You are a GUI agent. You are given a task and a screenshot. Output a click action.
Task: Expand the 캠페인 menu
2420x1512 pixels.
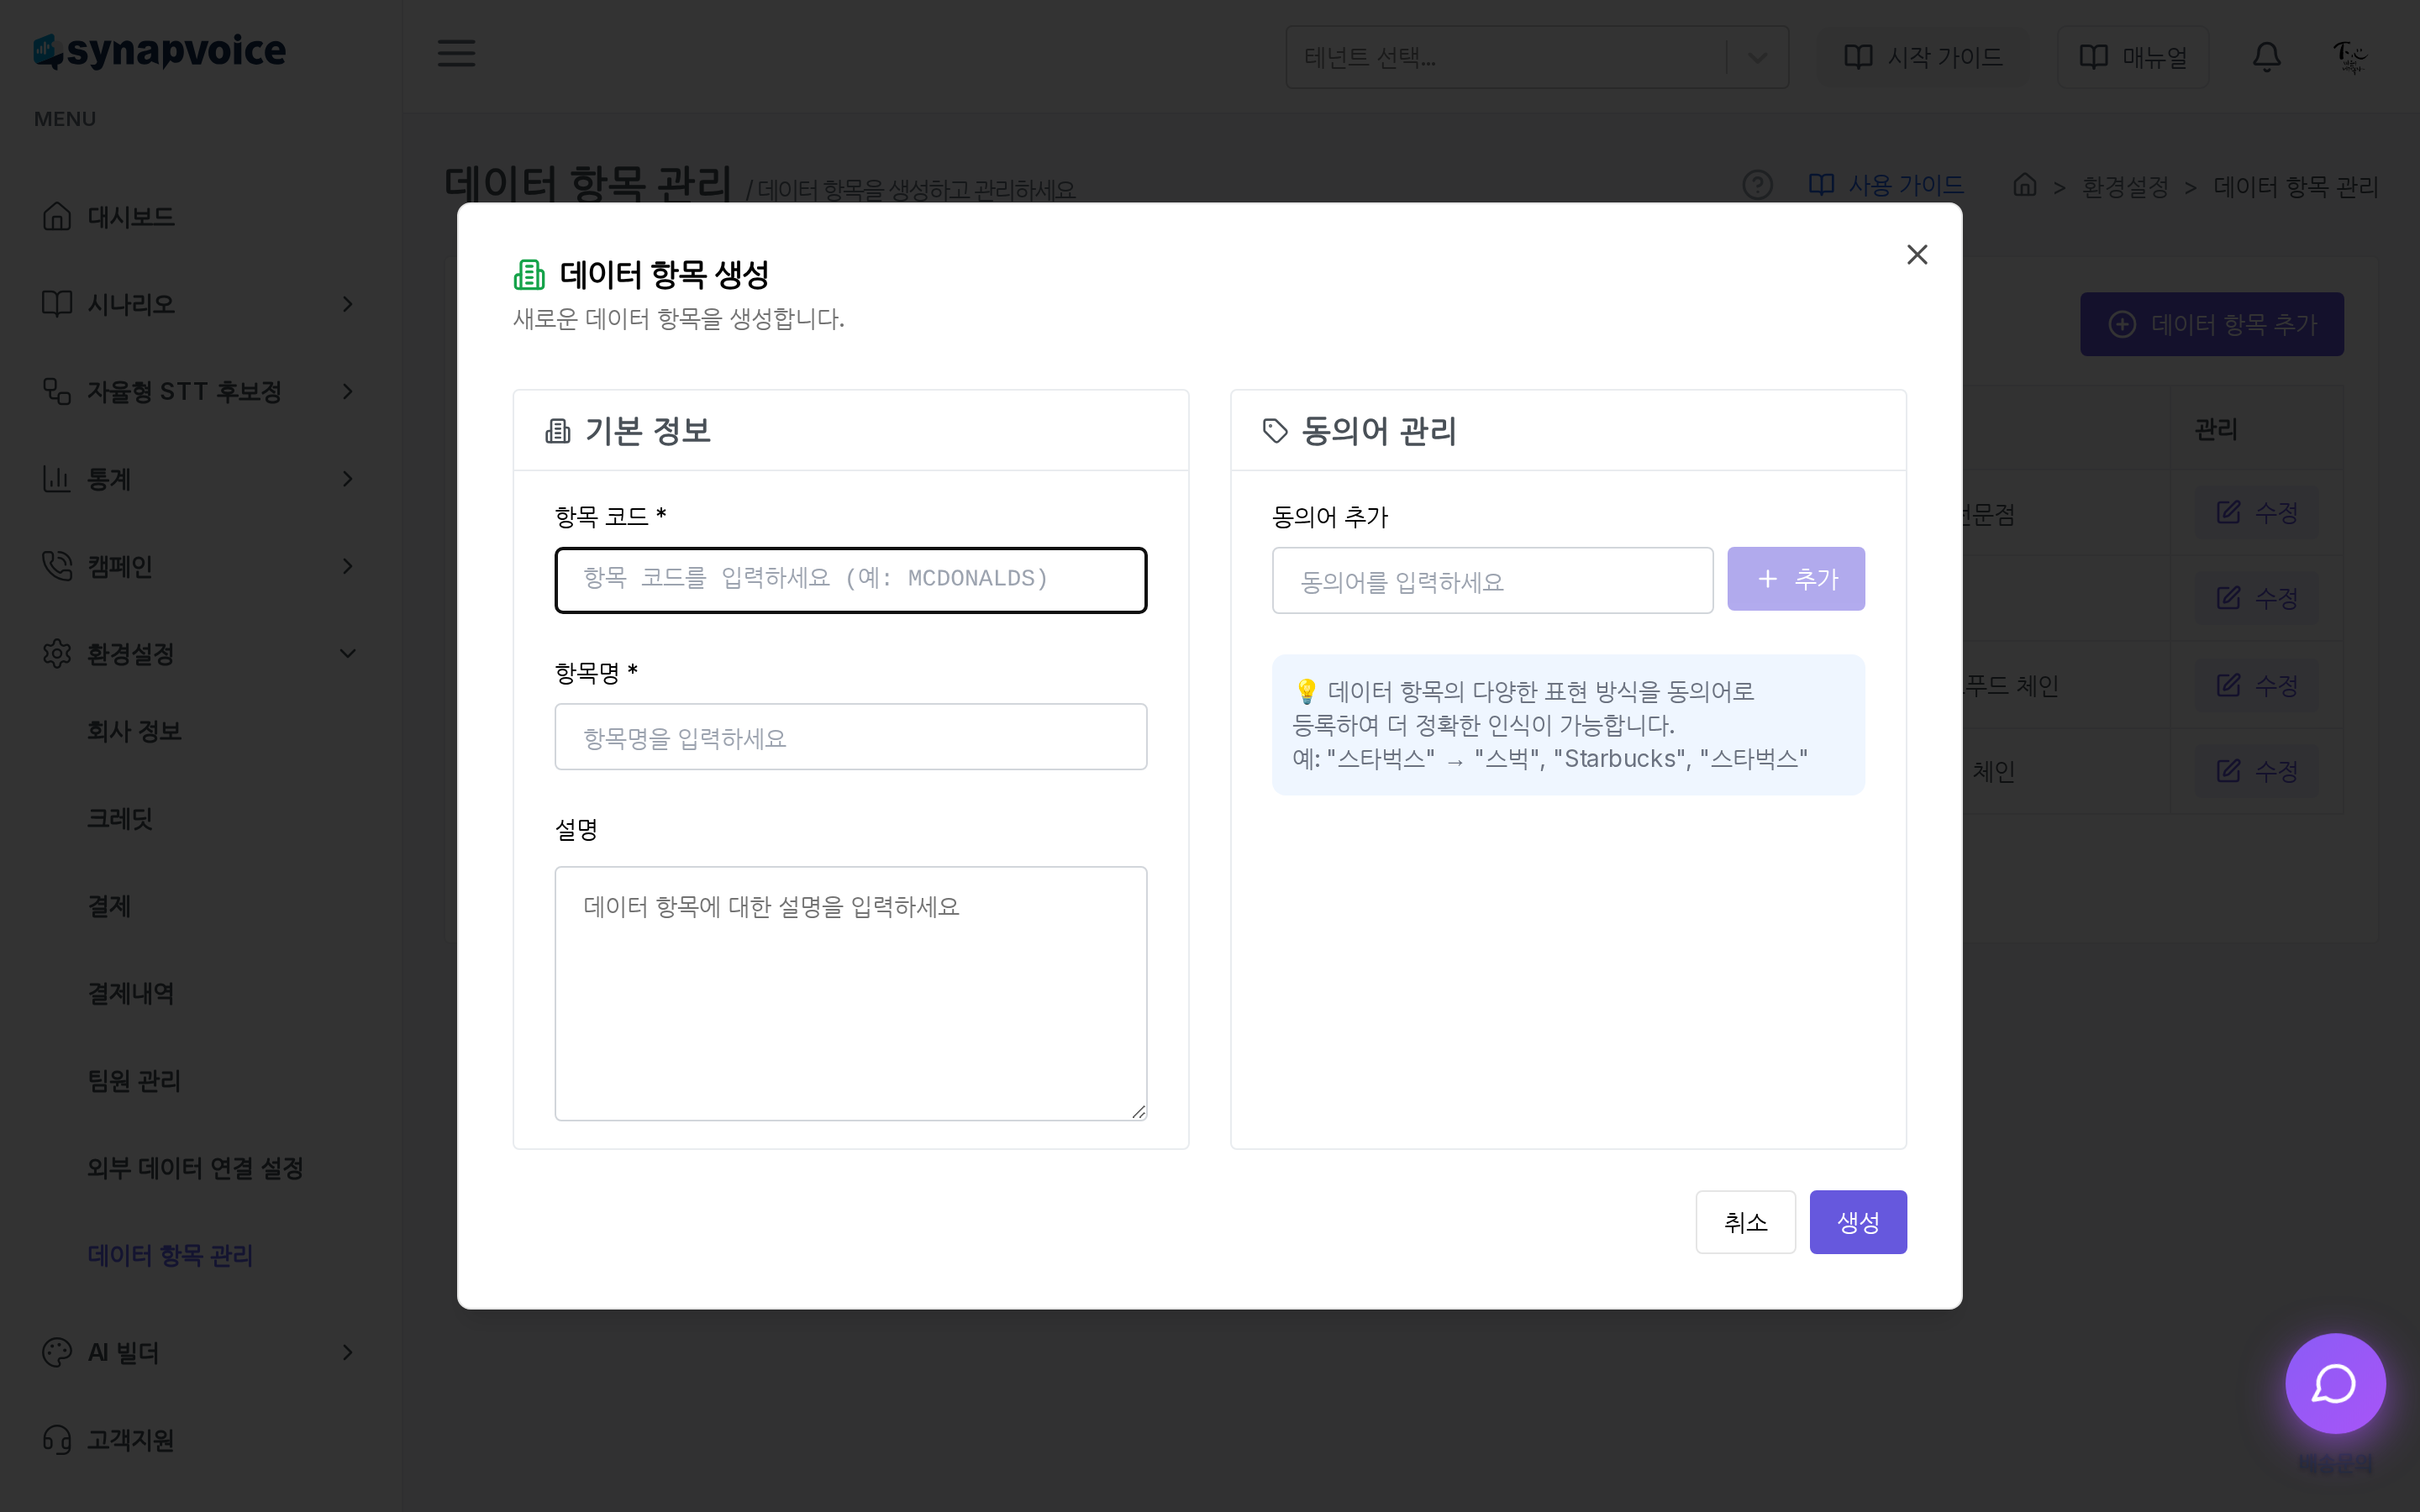(x=200, y=566)
